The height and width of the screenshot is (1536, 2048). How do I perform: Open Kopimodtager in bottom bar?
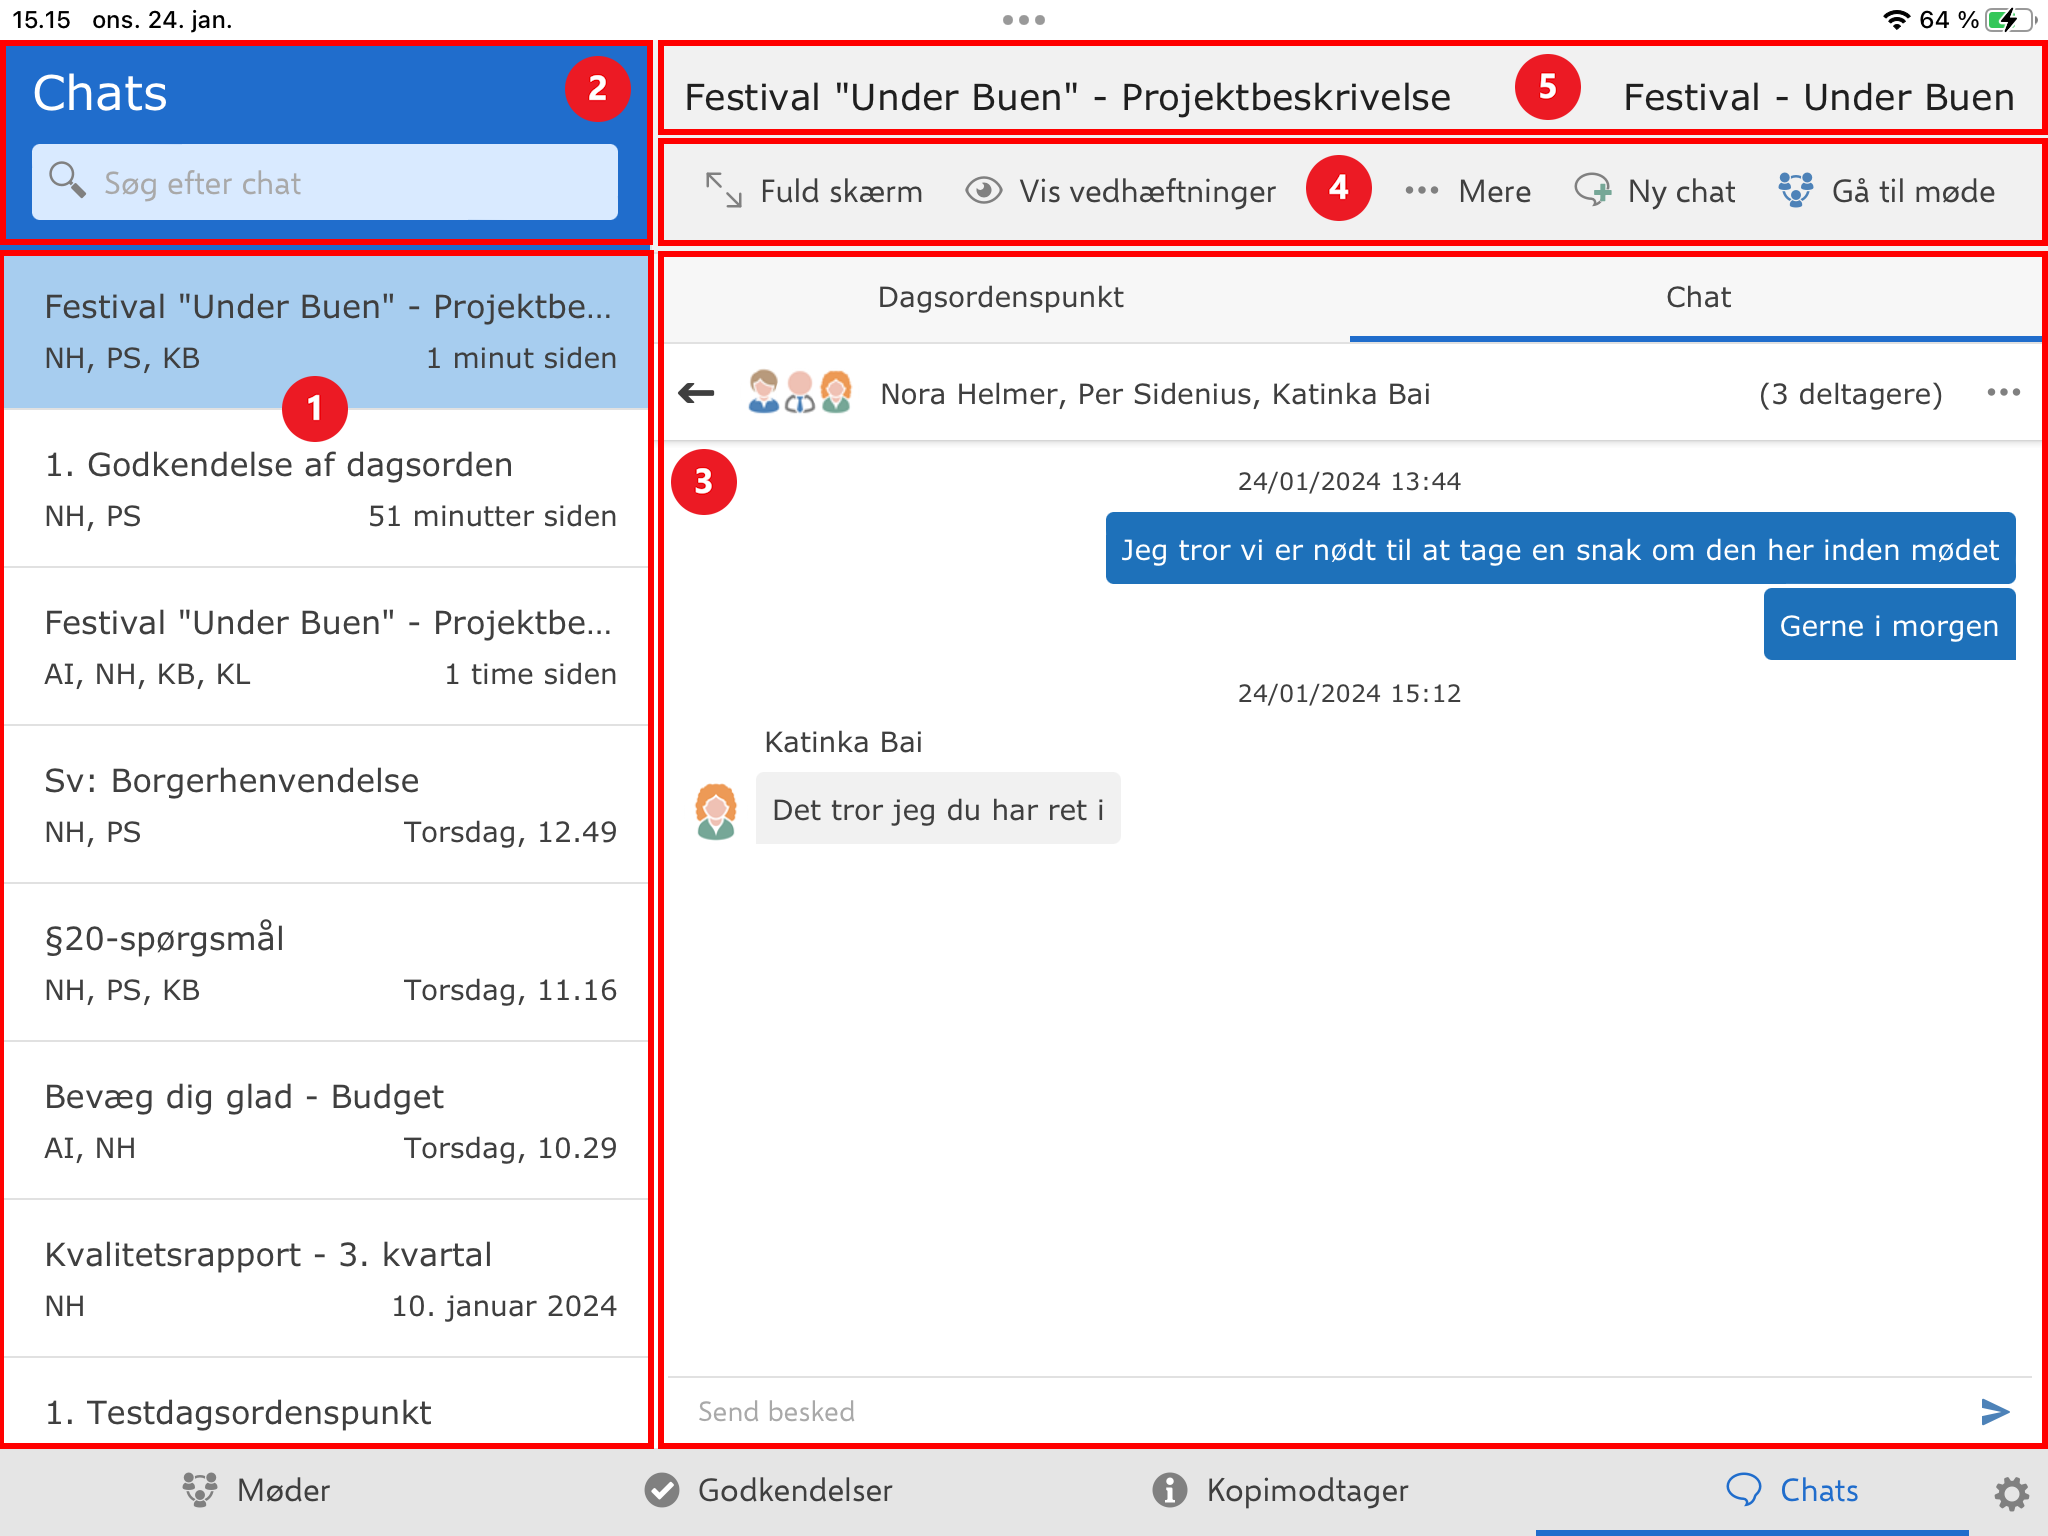coord(1280,1490)
